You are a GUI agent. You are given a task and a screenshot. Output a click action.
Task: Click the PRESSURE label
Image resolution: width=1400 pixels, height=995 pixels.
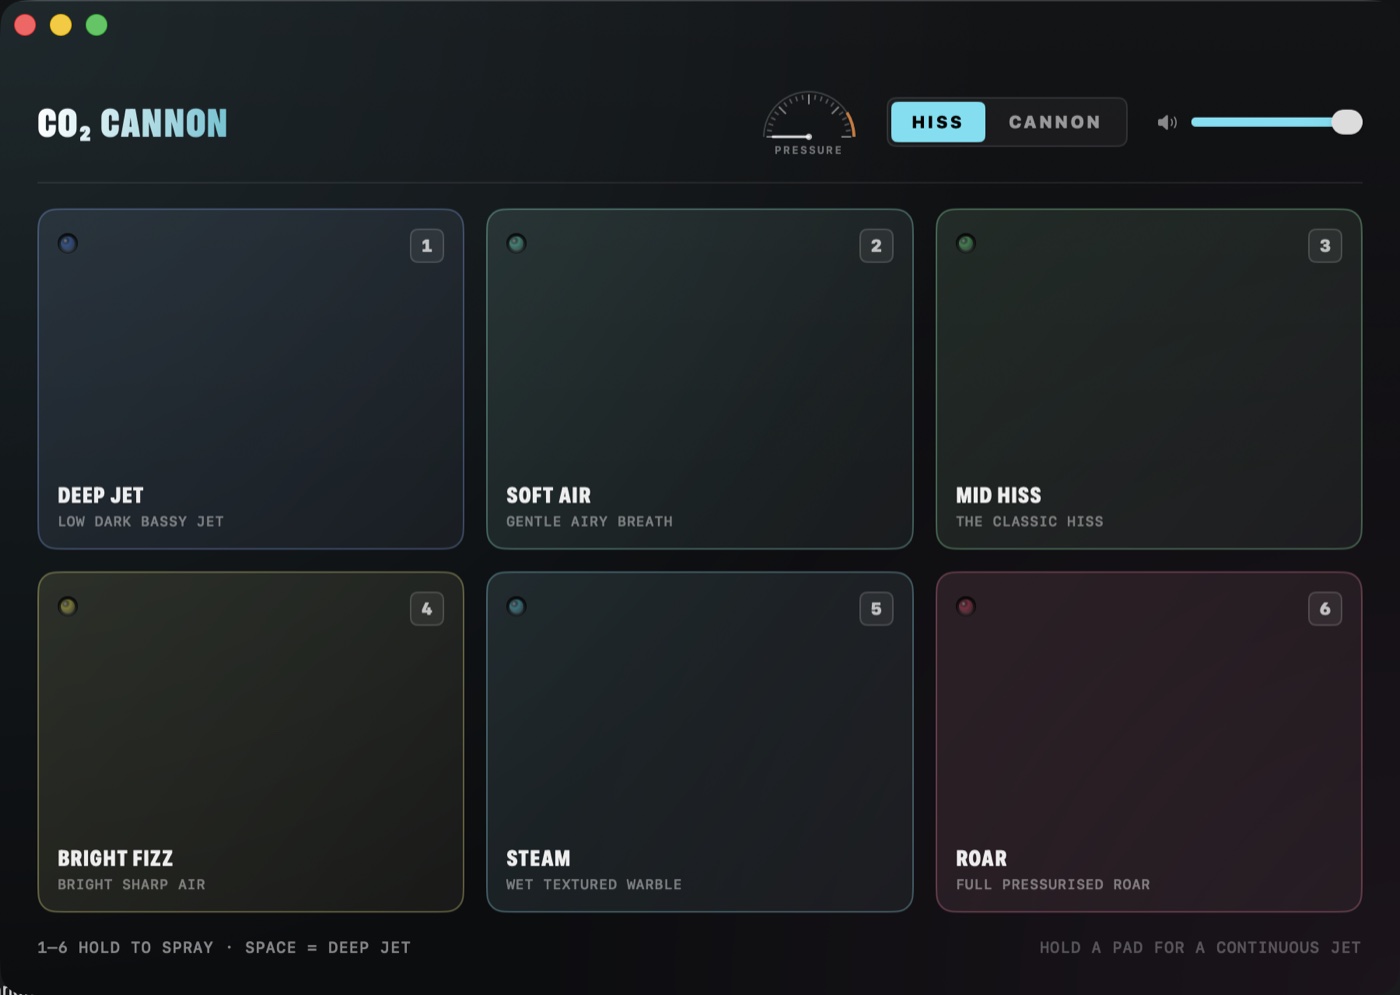coord(808,150)
